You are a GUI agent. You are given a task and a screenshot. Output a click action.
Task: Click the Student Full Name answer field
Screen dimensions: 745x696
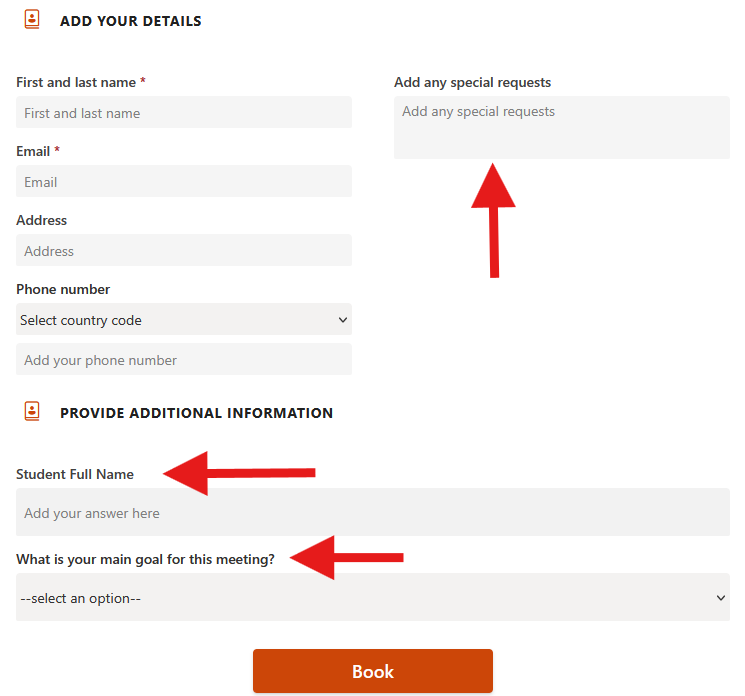point(372,513)
